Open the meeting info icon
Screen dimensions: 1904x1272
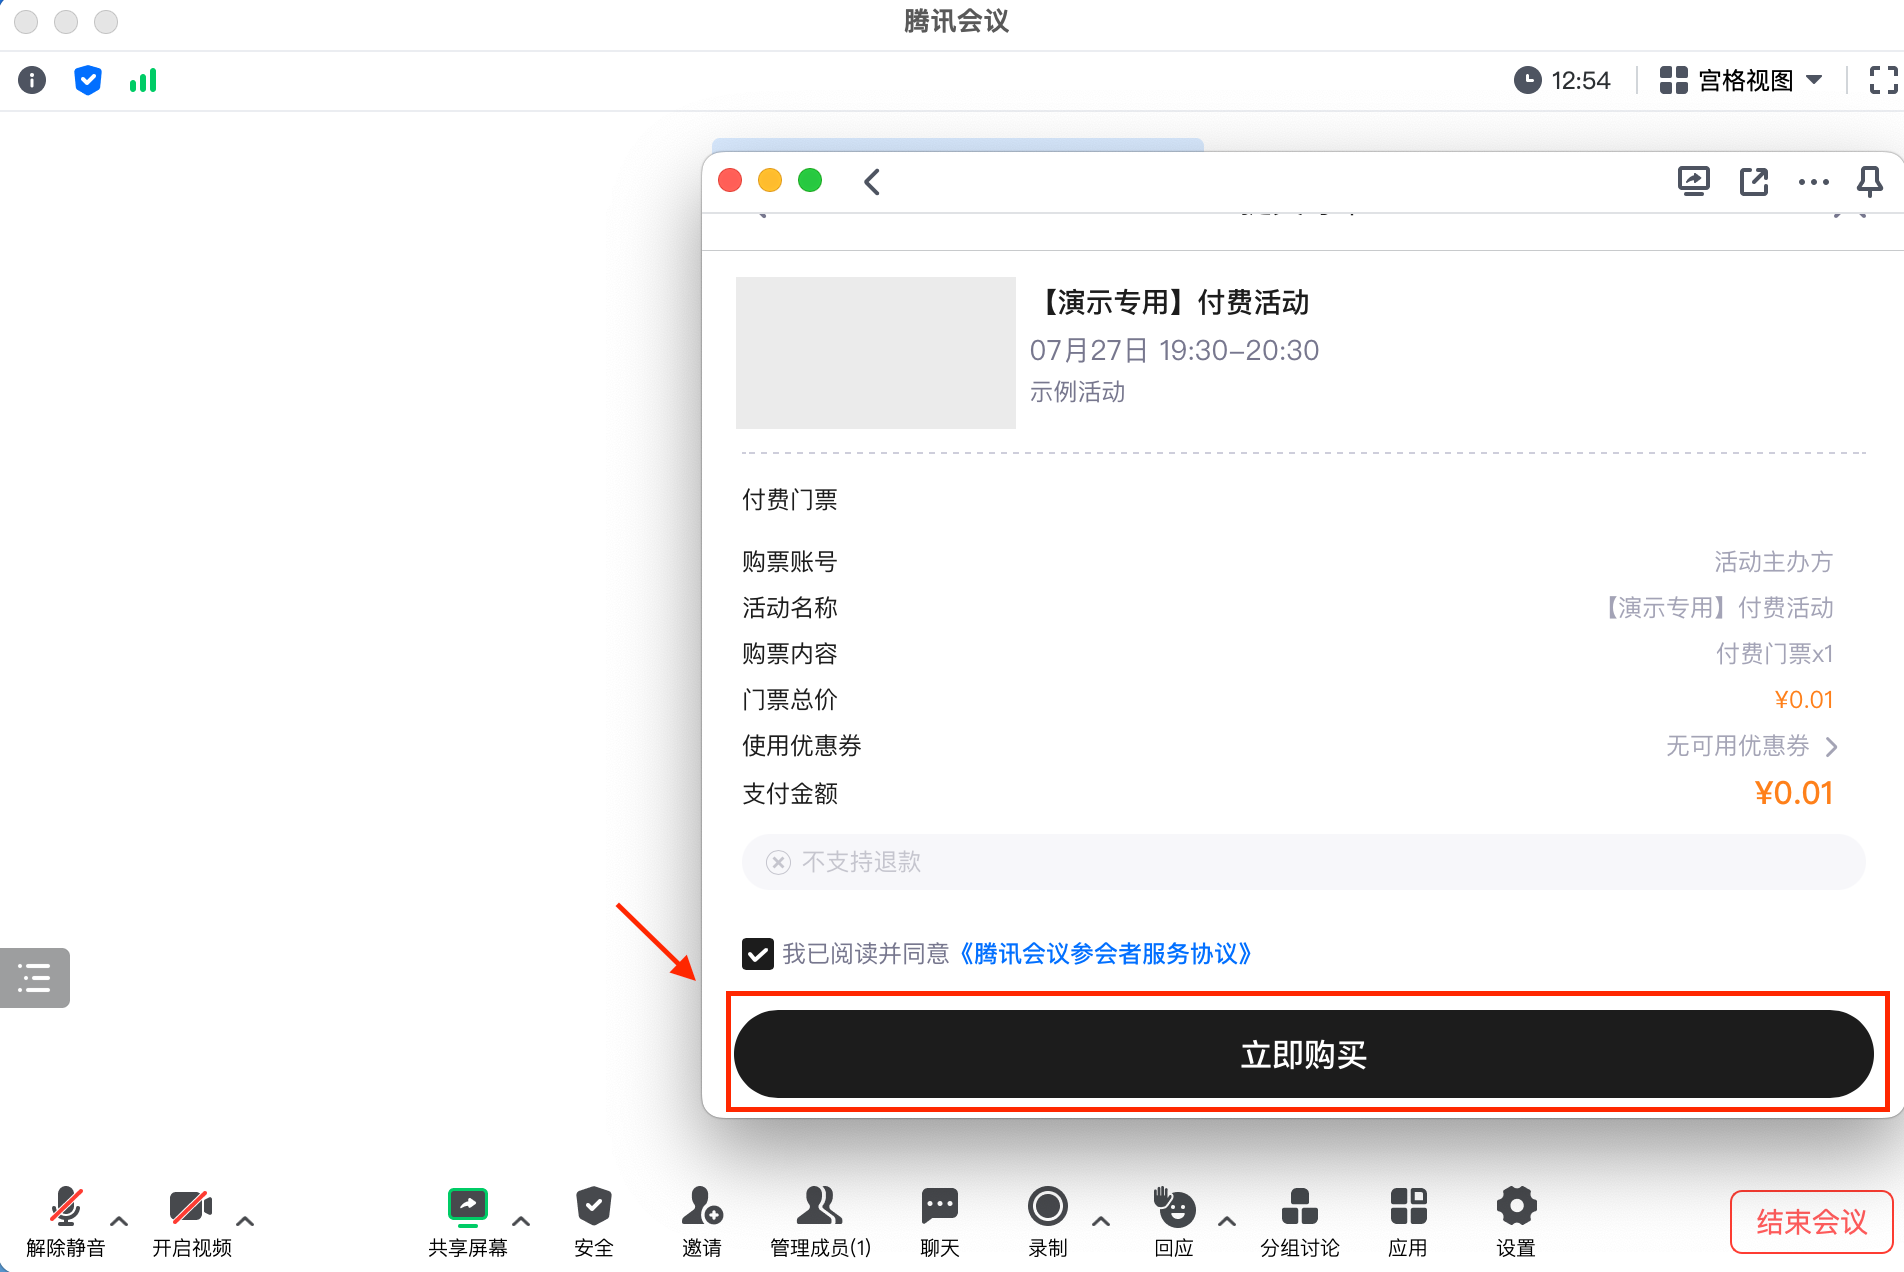[x=32, y=80]
